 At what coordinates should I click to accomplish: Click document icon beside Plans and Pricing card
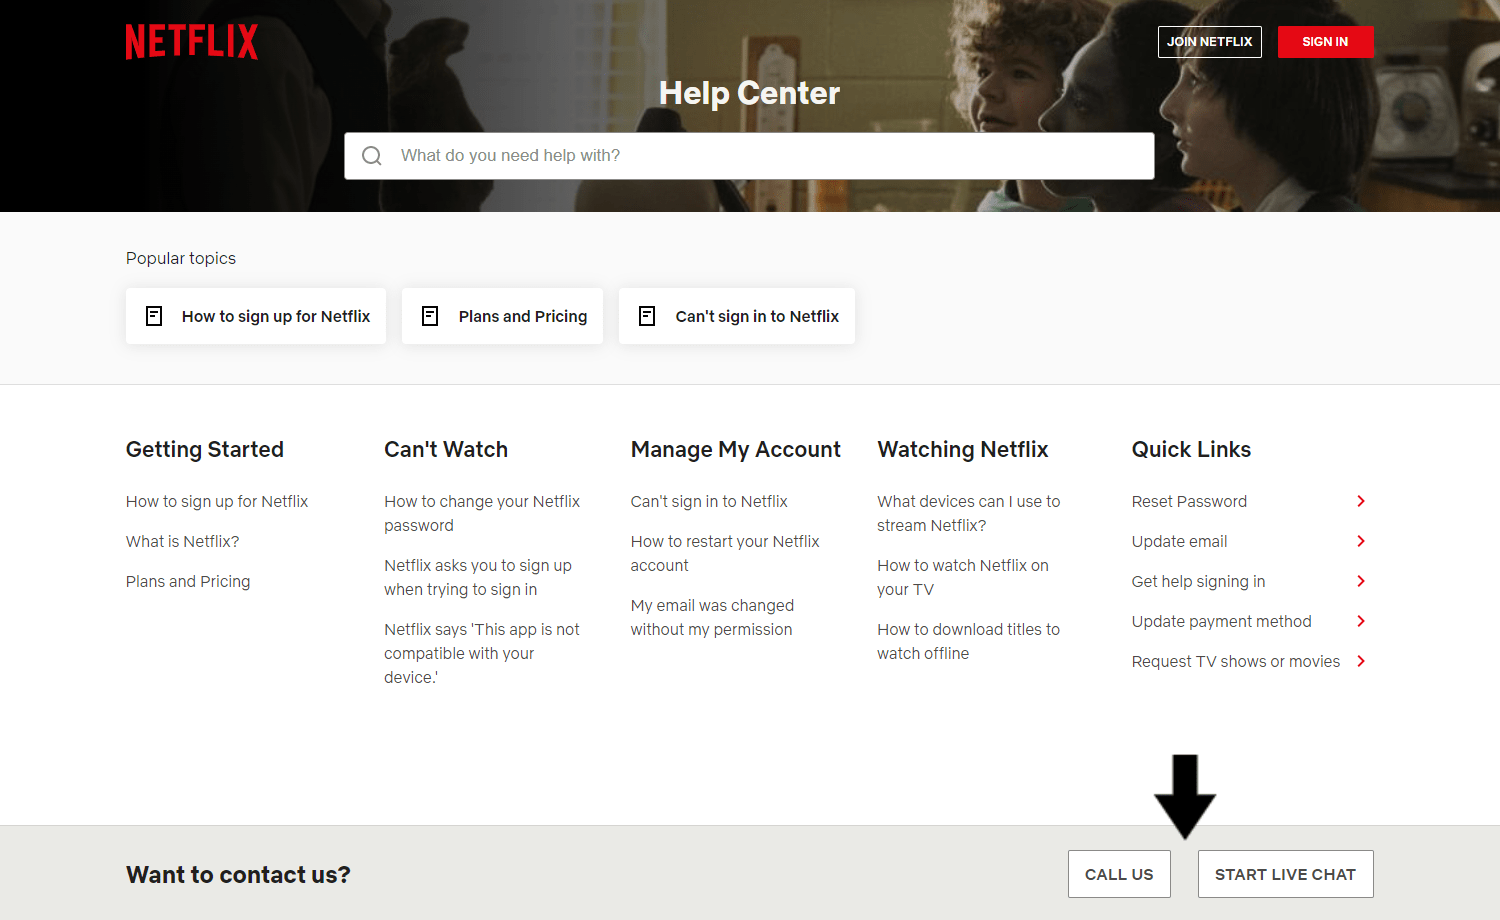click(430, 316)
